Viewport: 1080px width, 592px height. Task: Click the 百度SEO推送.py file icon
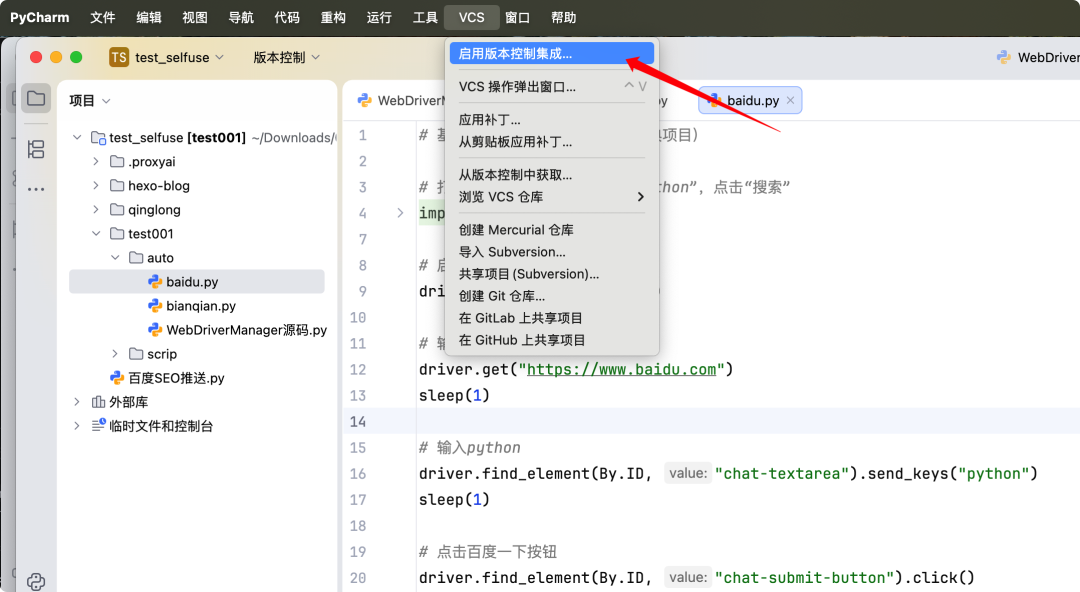point(117,378)
